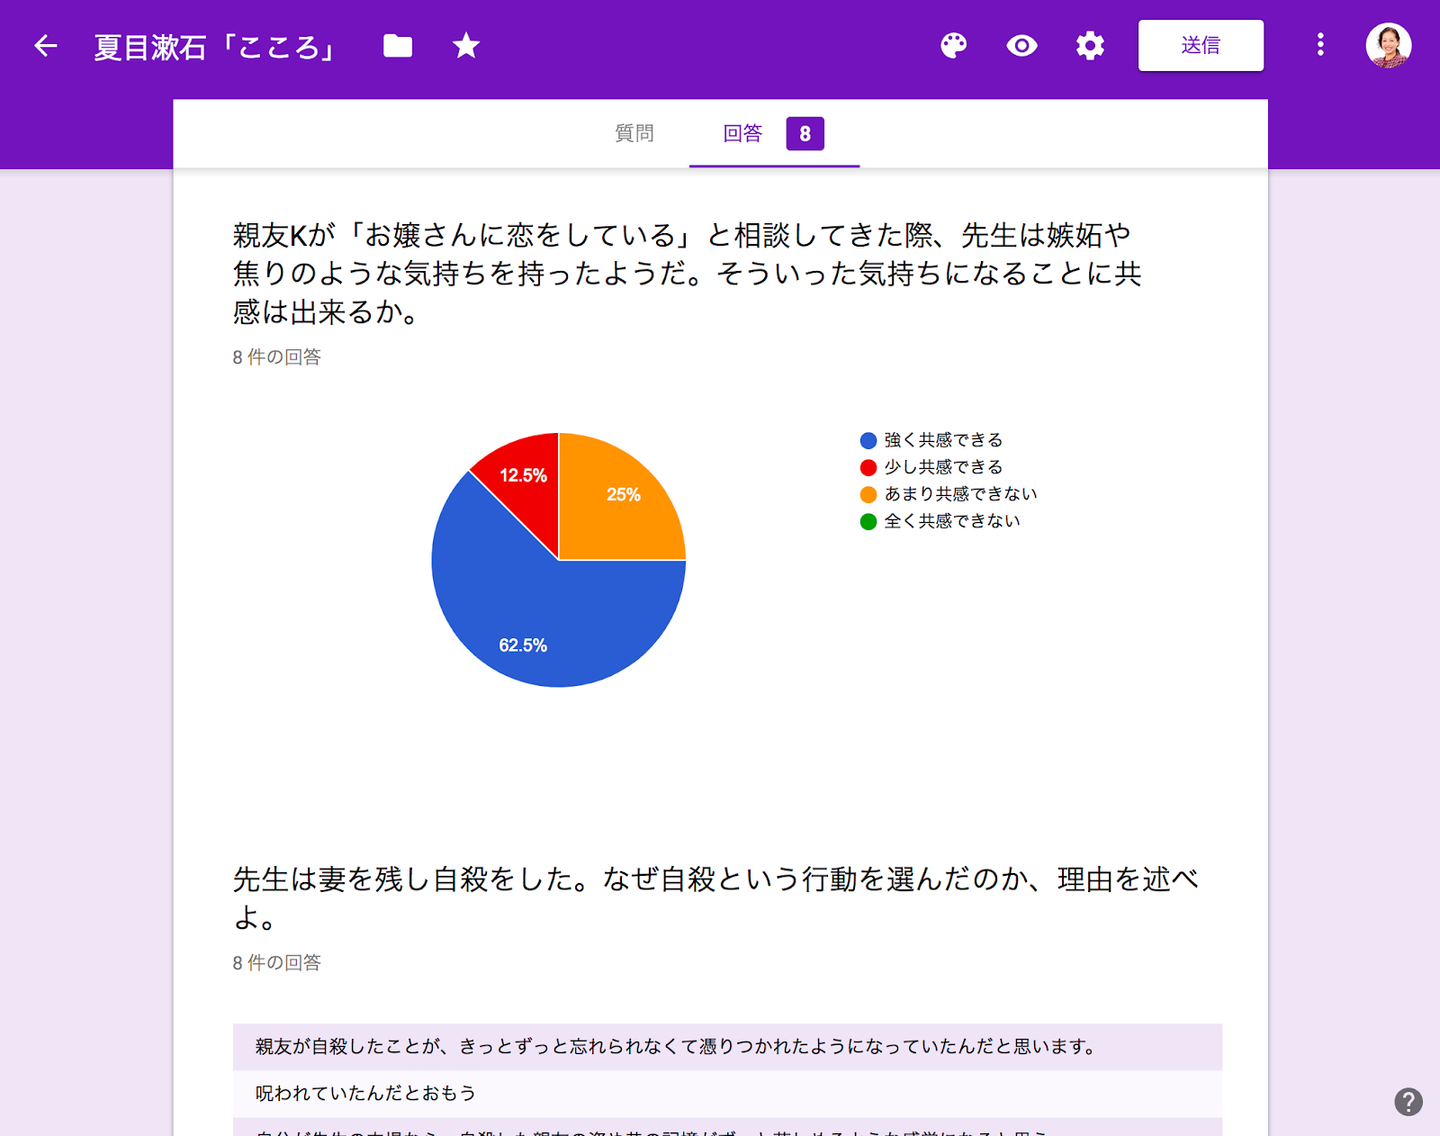Click legend label 全く共感できない
This screenshot has width=1440, height=1136.
tap(952, 521)
